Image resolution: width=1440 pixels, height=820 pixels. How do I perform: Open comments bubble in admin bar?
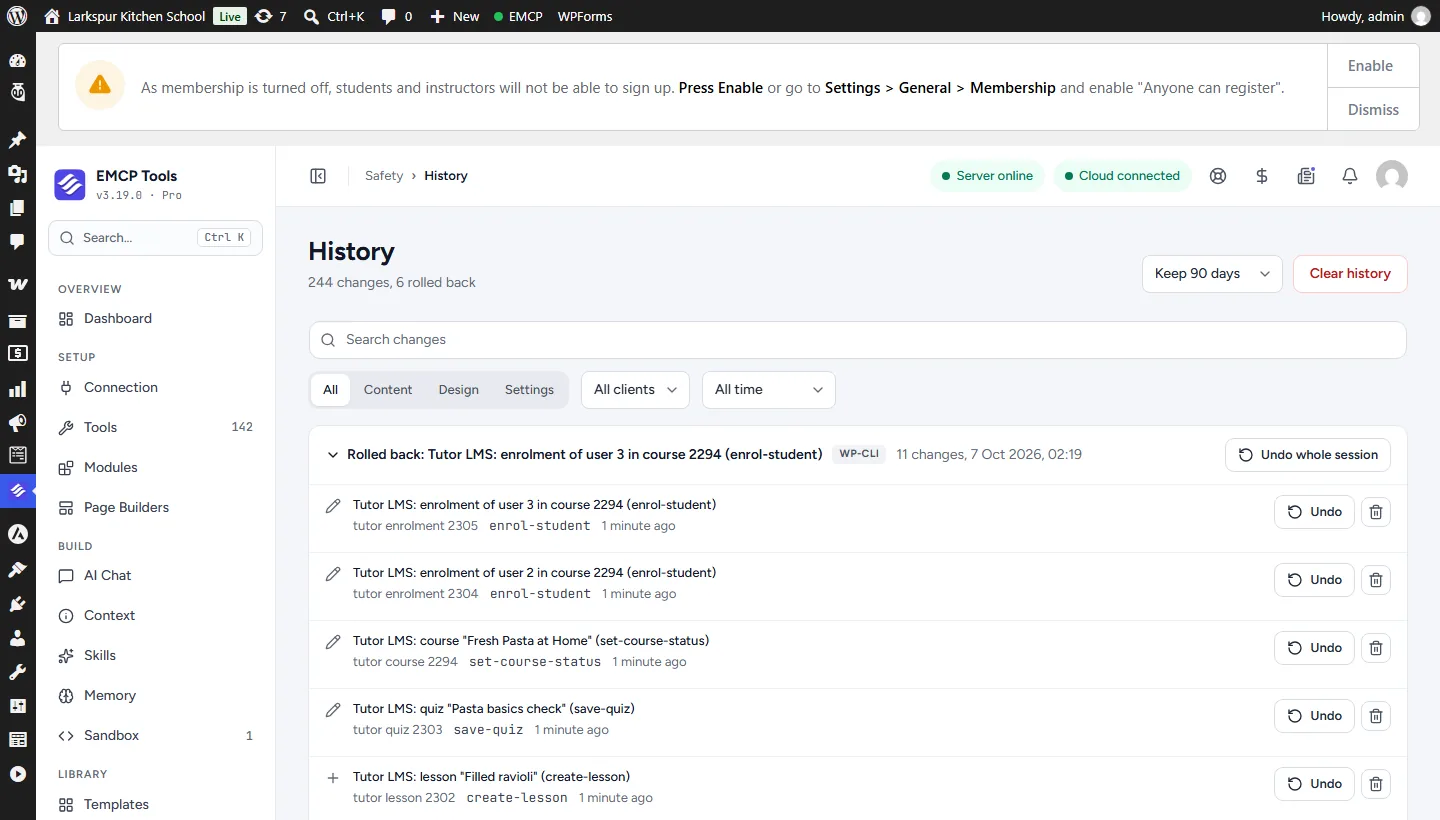396,16
